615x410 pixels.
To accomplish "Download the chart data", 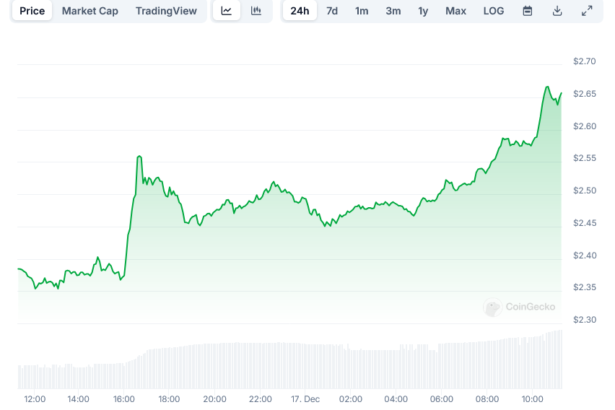I will click(557, 11).
